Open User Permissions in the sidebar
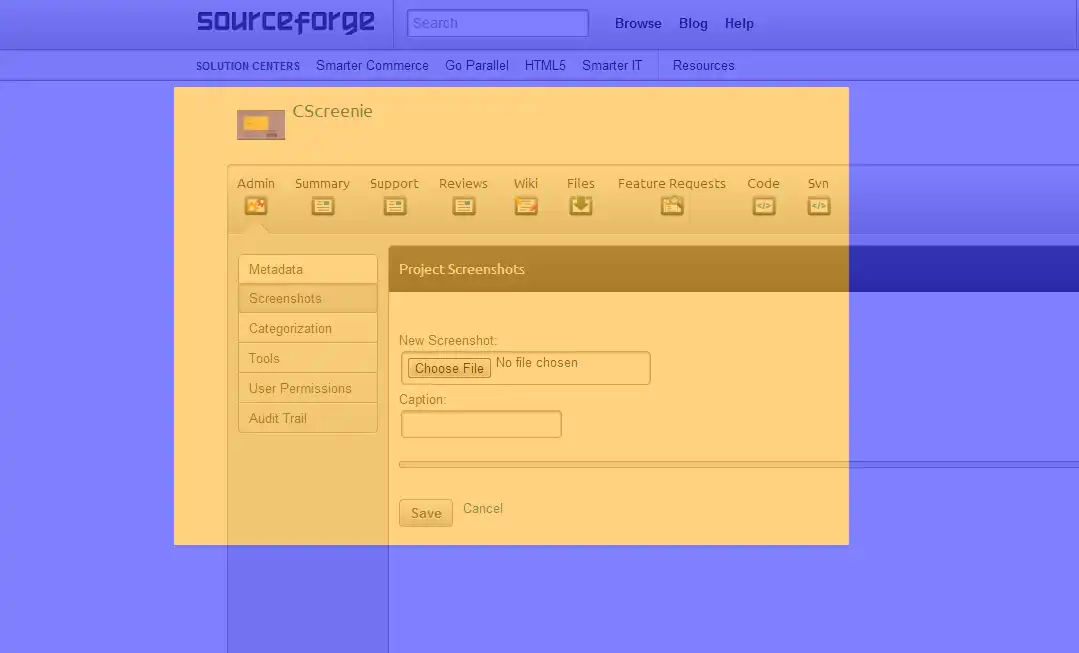This screenshot has height=653, width=1079. [308, 388]
